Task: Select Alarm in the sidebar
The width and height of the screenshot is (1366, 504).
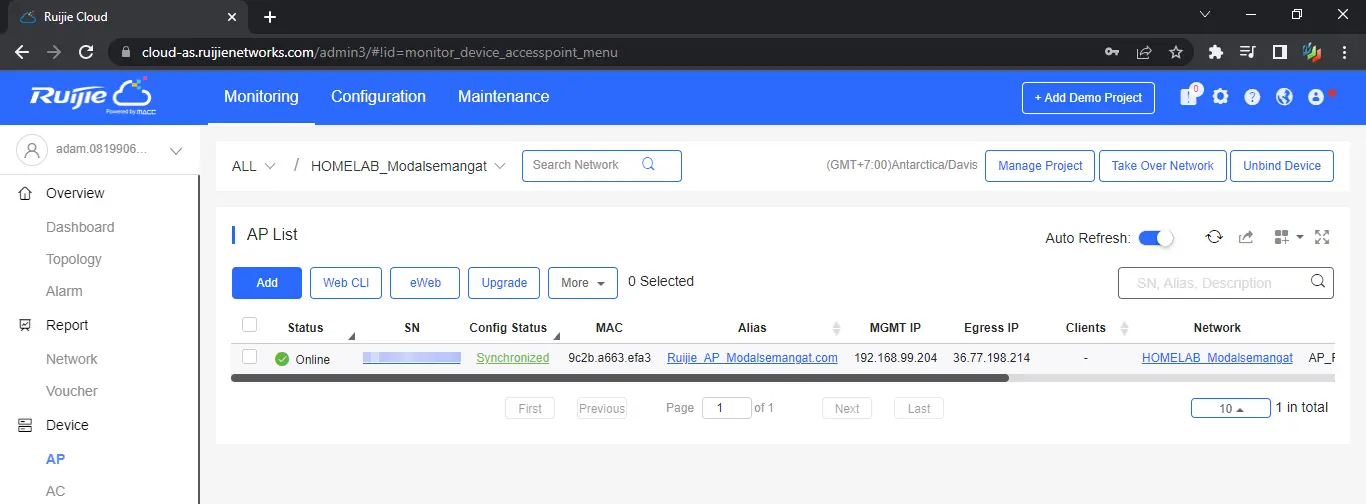Action: point(64,291)
